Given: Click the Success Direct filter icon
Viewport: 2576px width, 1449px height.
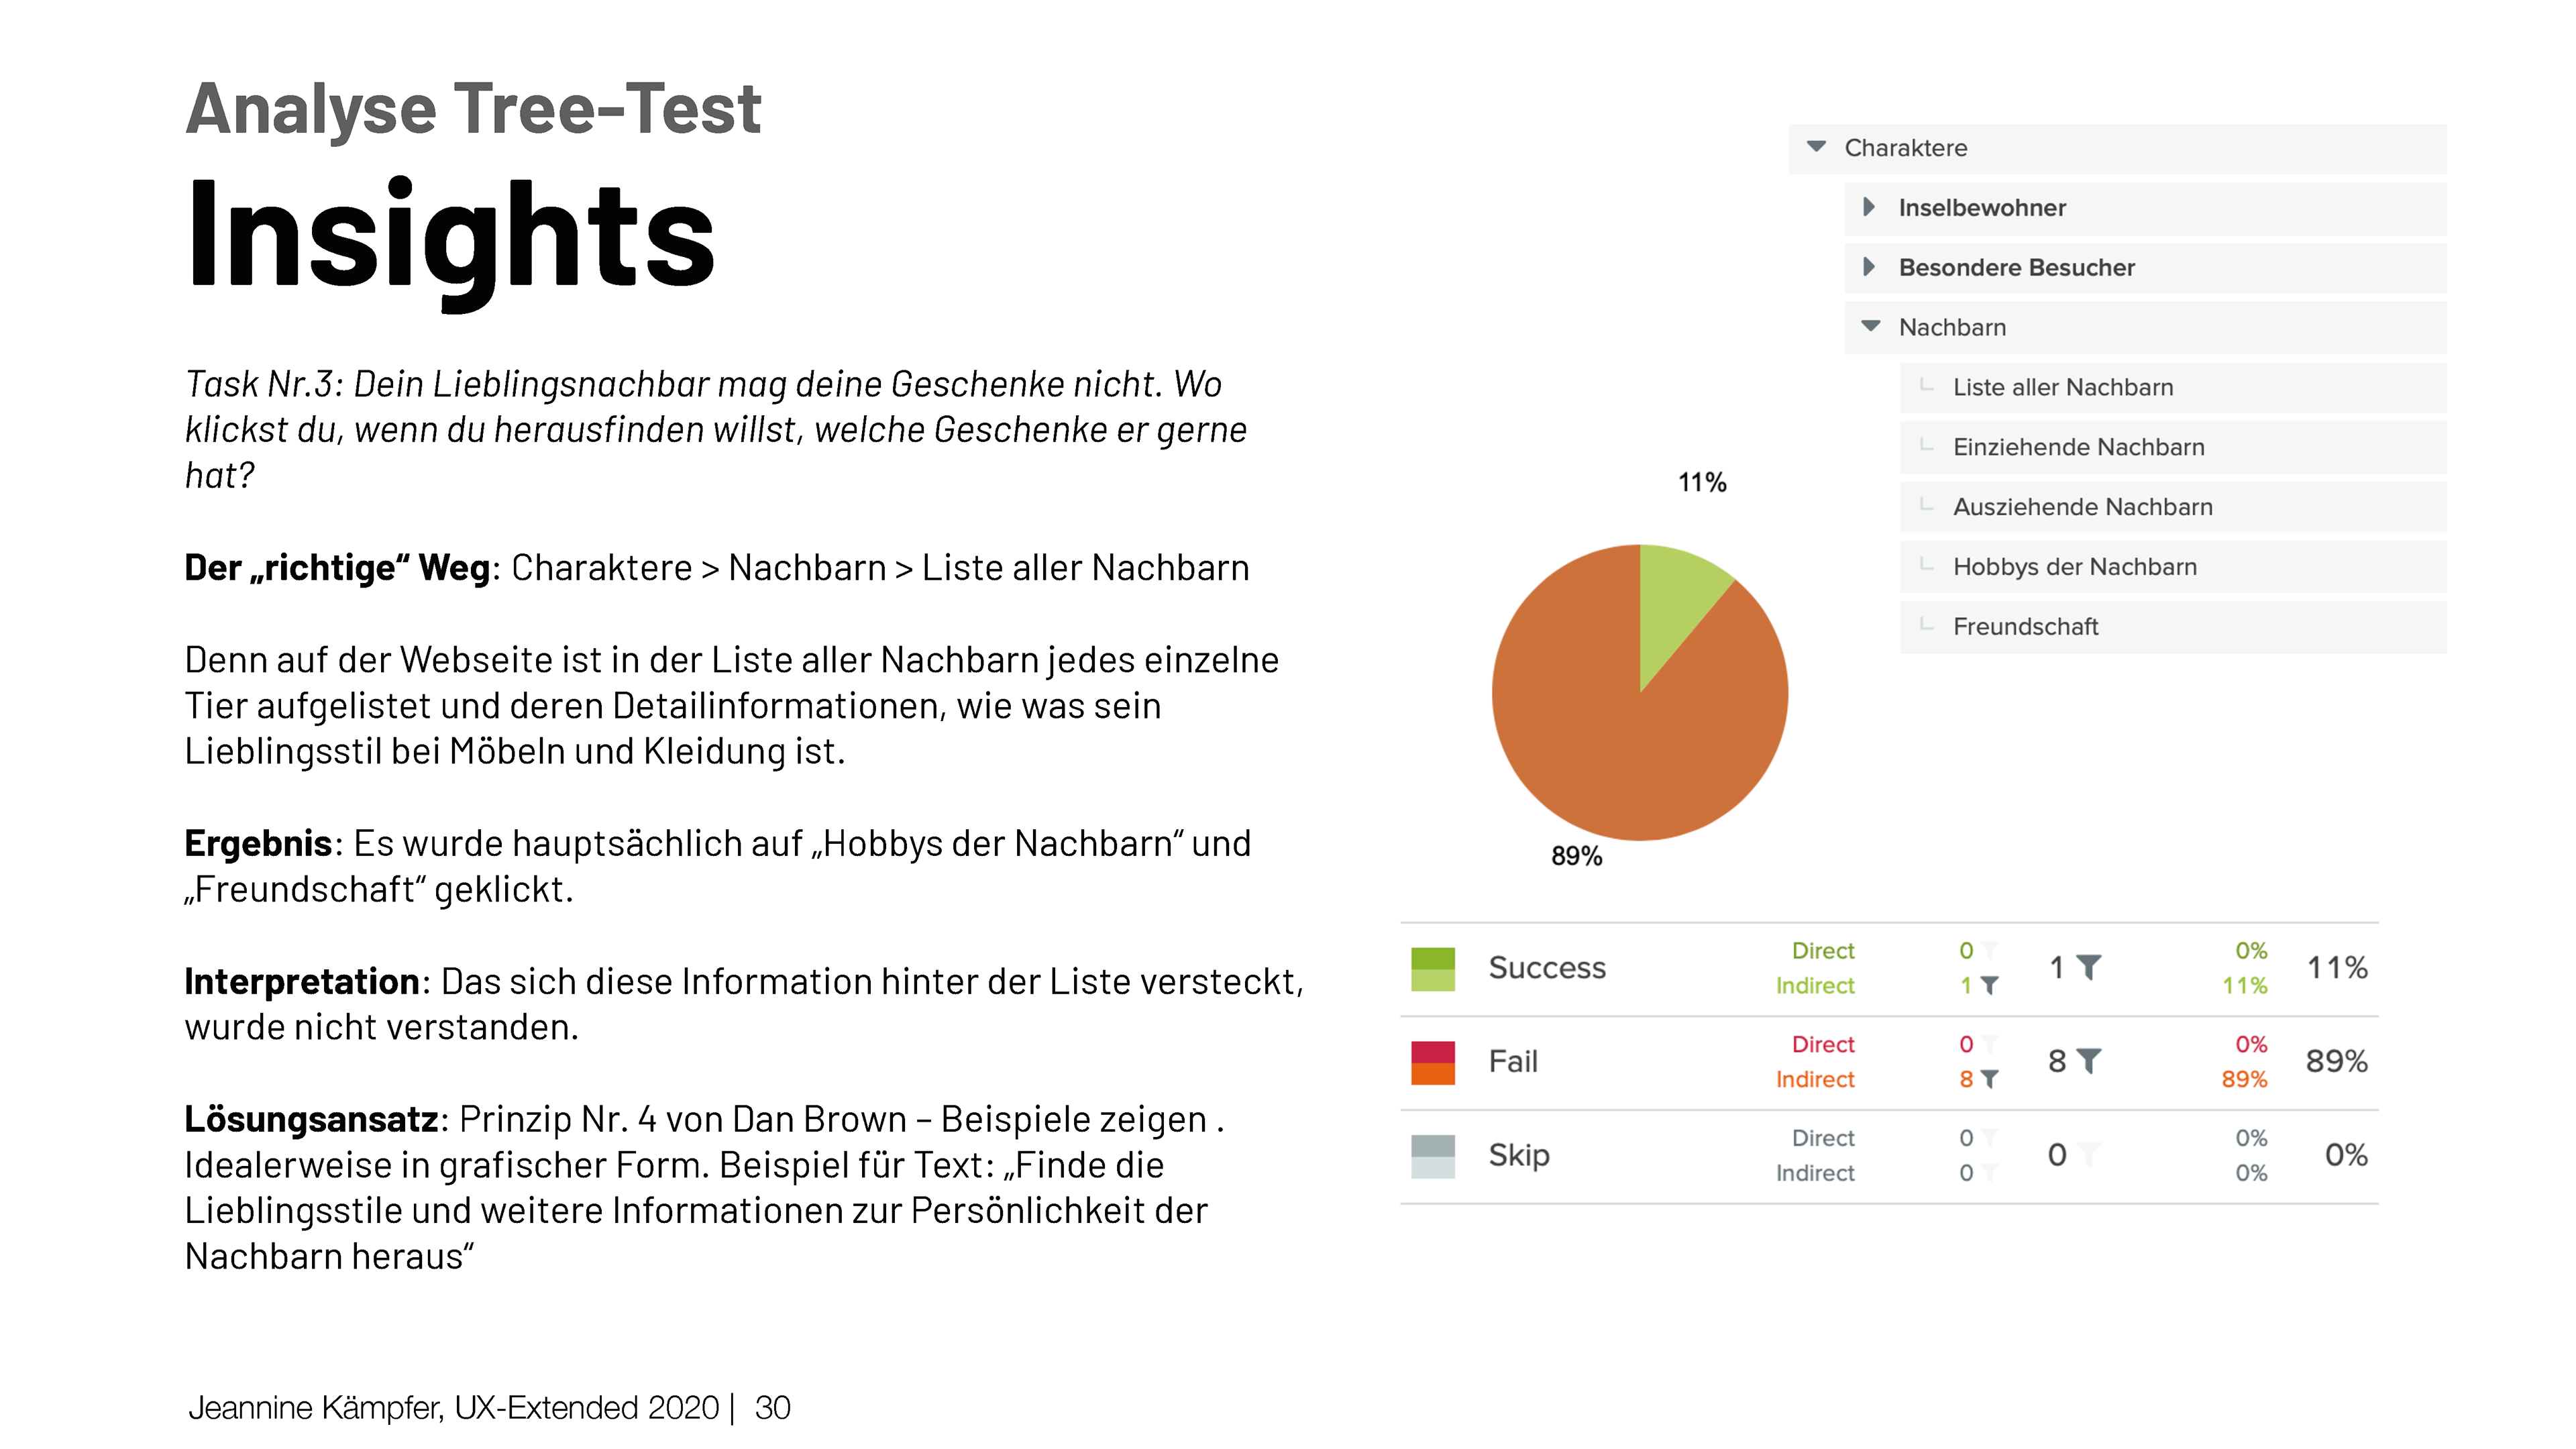Looking at the screenshot, I should pos(1990,949).
